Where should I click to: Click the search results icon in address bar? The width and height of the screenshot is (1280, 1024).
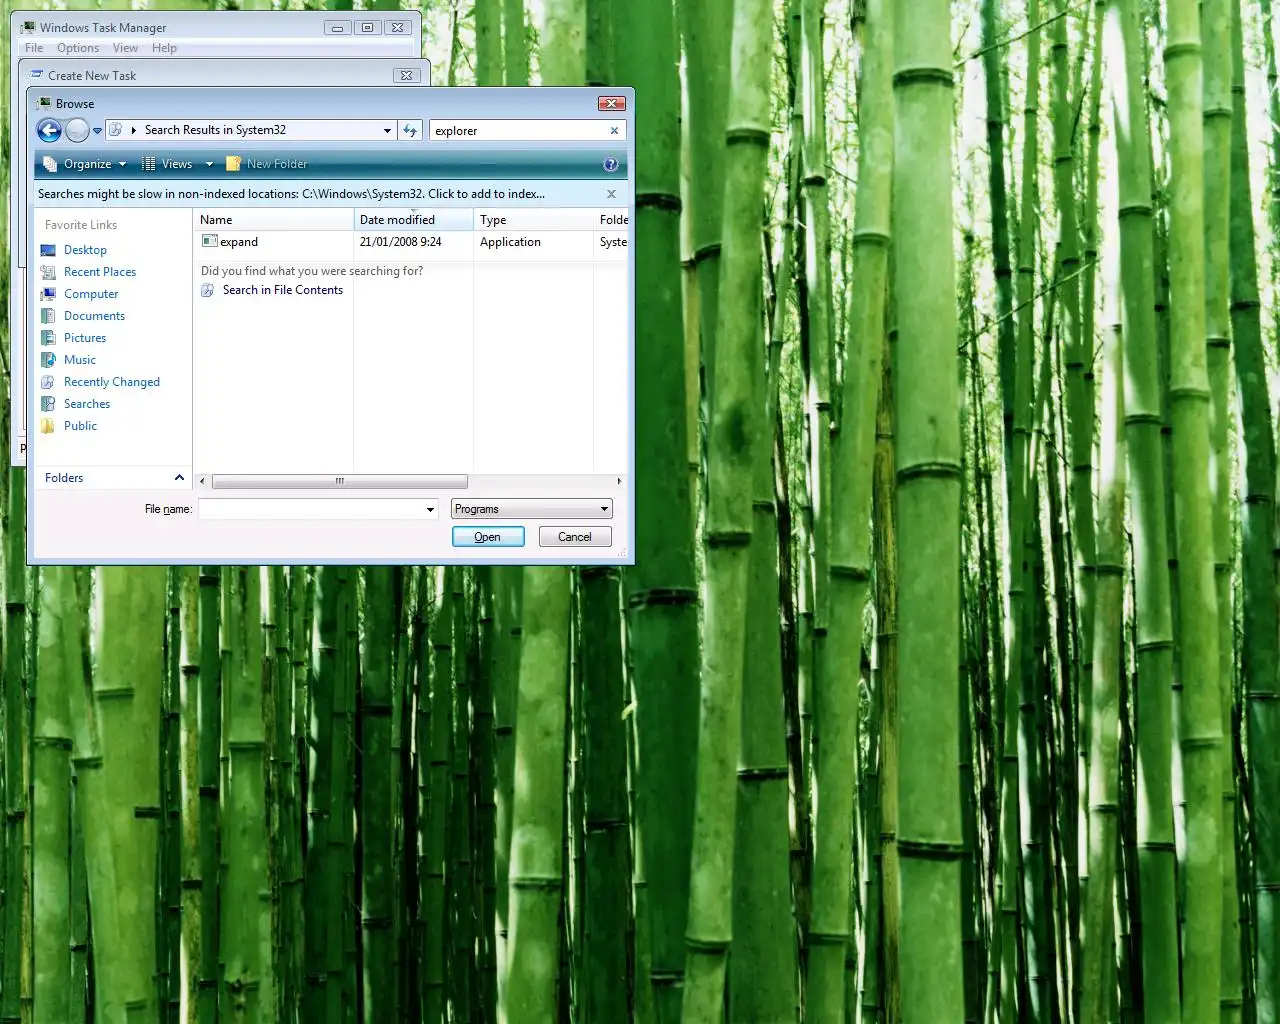tap(116, 130)
